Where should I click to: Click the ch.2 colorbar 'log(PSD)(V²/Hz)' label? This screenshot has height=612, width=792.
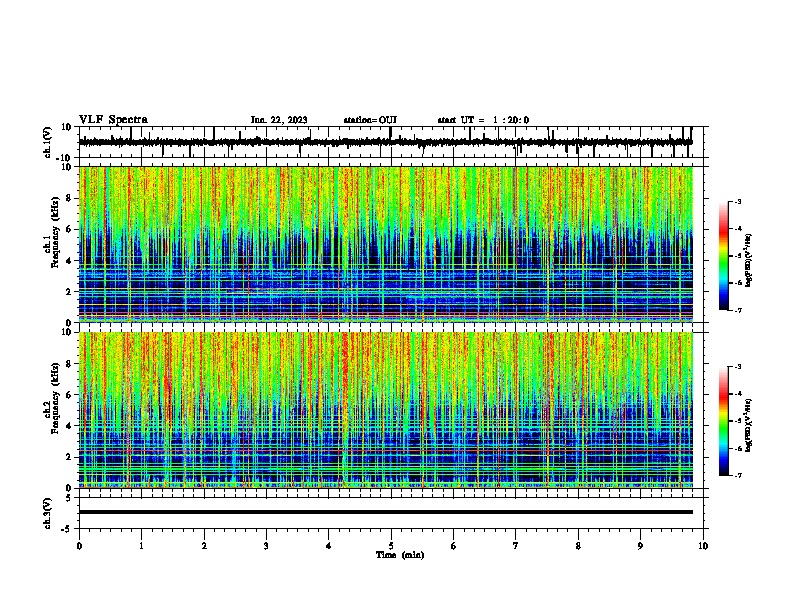coord(749,425)
